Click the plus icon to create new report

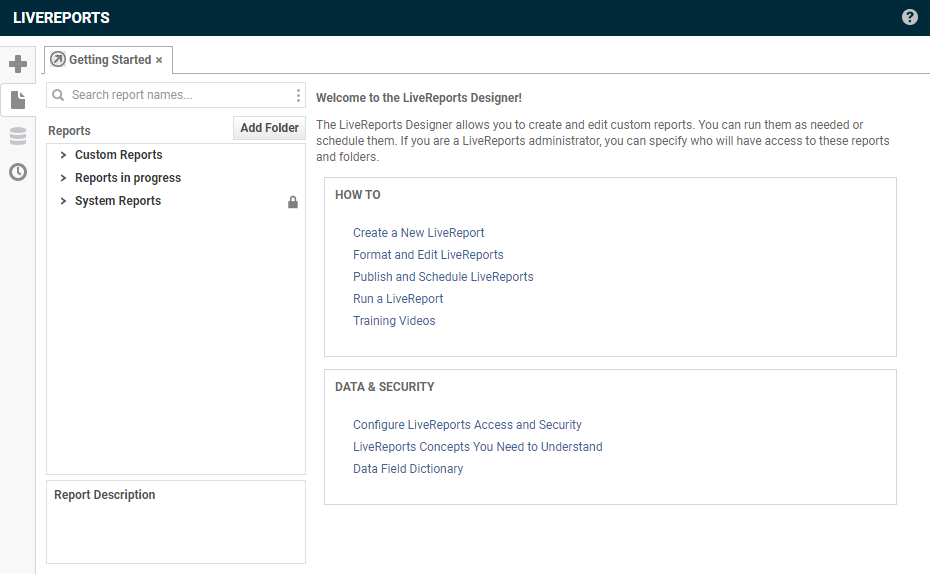coord(18,63)
